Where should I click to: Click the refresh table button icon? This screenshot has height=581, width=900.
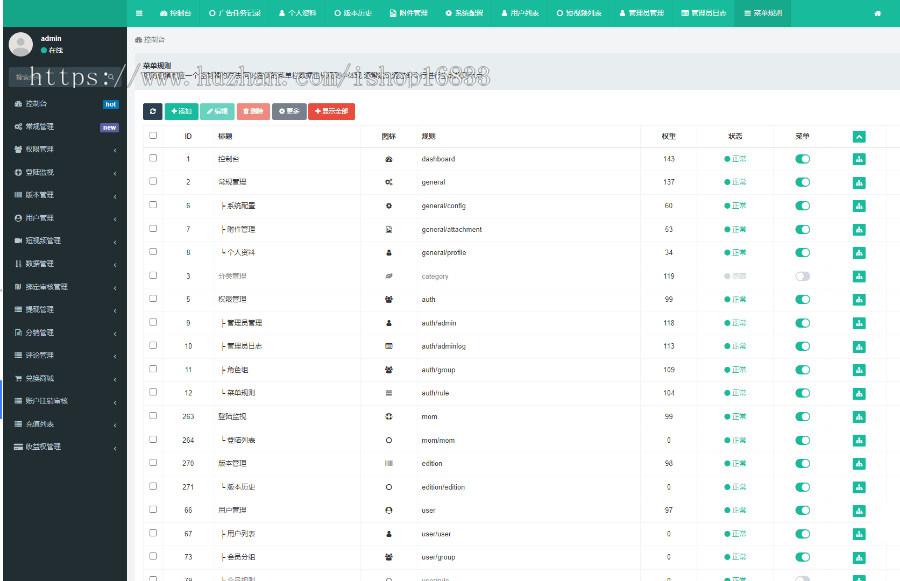(x=153, y=111)
